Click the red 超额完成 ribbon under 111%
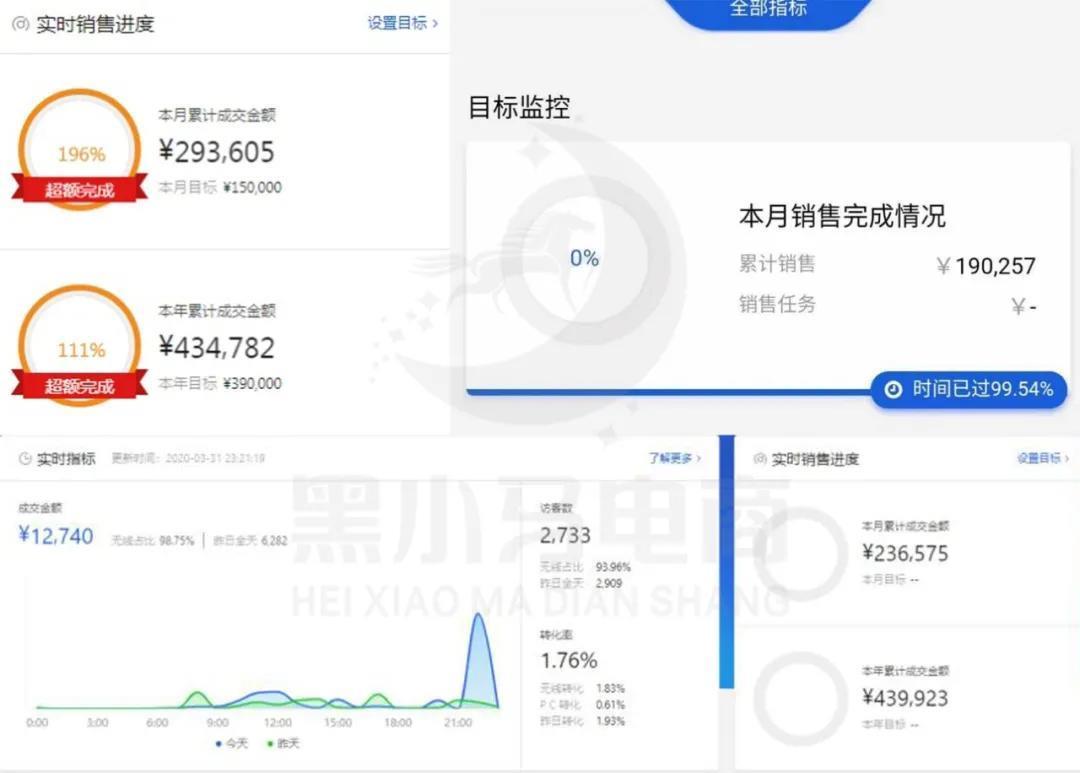Viewport: 1080px width, 773px height. (x=80, y=386)
